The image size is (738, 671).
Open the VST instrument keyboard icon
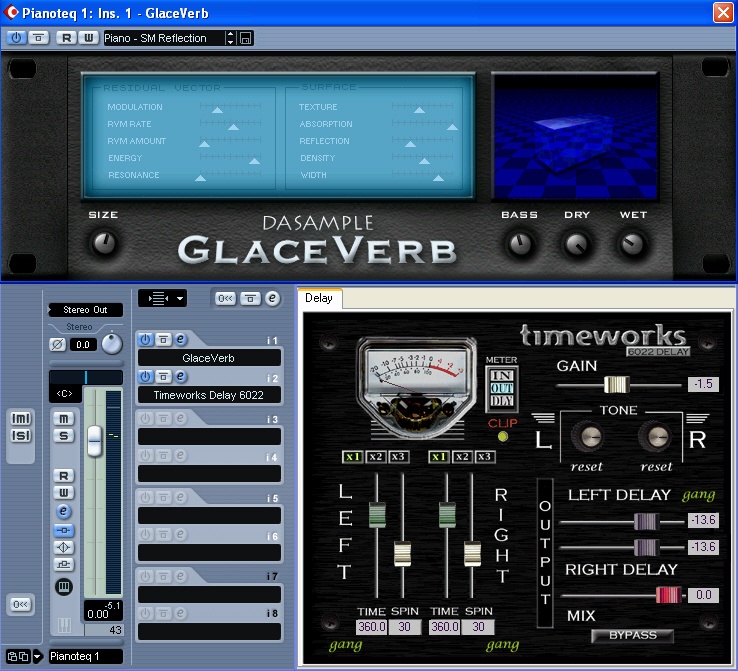[x=64, y=586]
